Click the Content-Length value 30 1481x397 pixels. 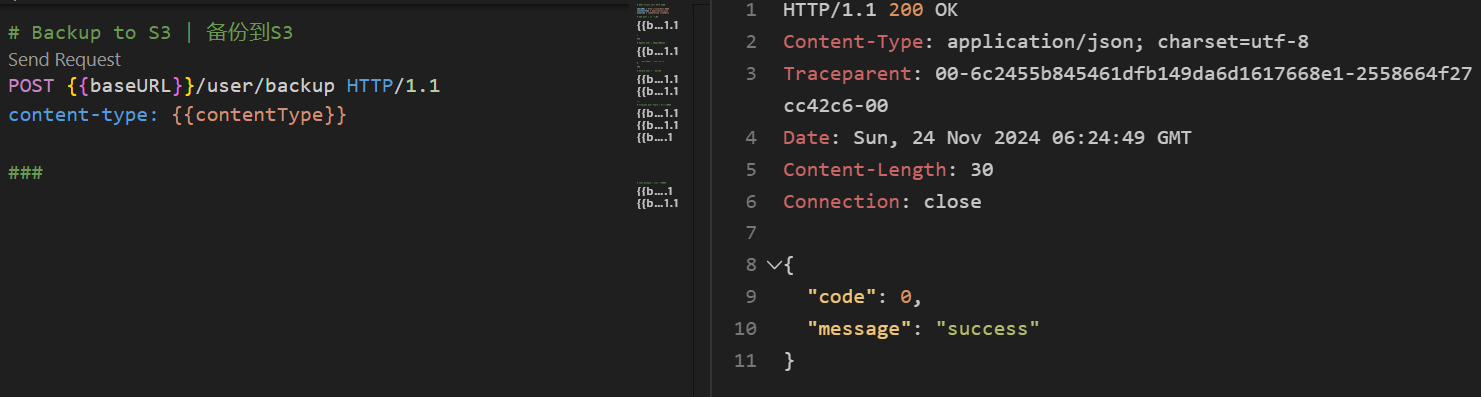click(981, 170)
